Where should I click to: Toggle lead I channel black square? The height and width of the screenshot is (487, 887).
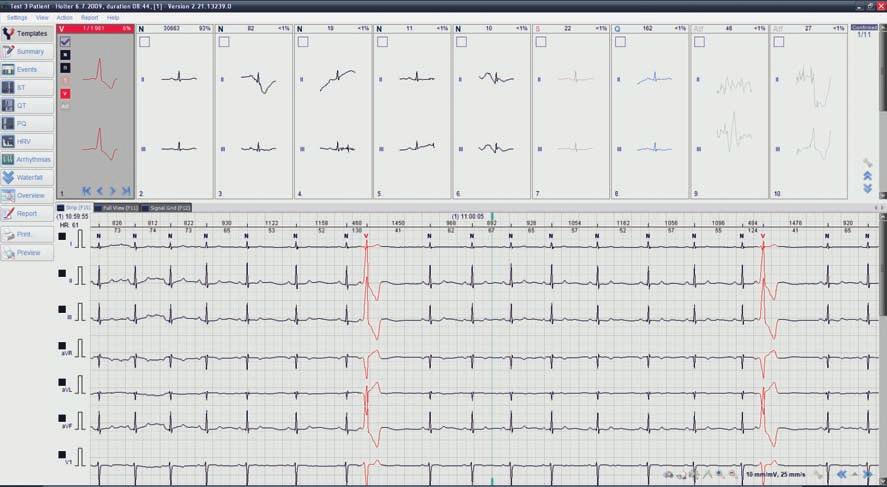(x=62, y=236)
